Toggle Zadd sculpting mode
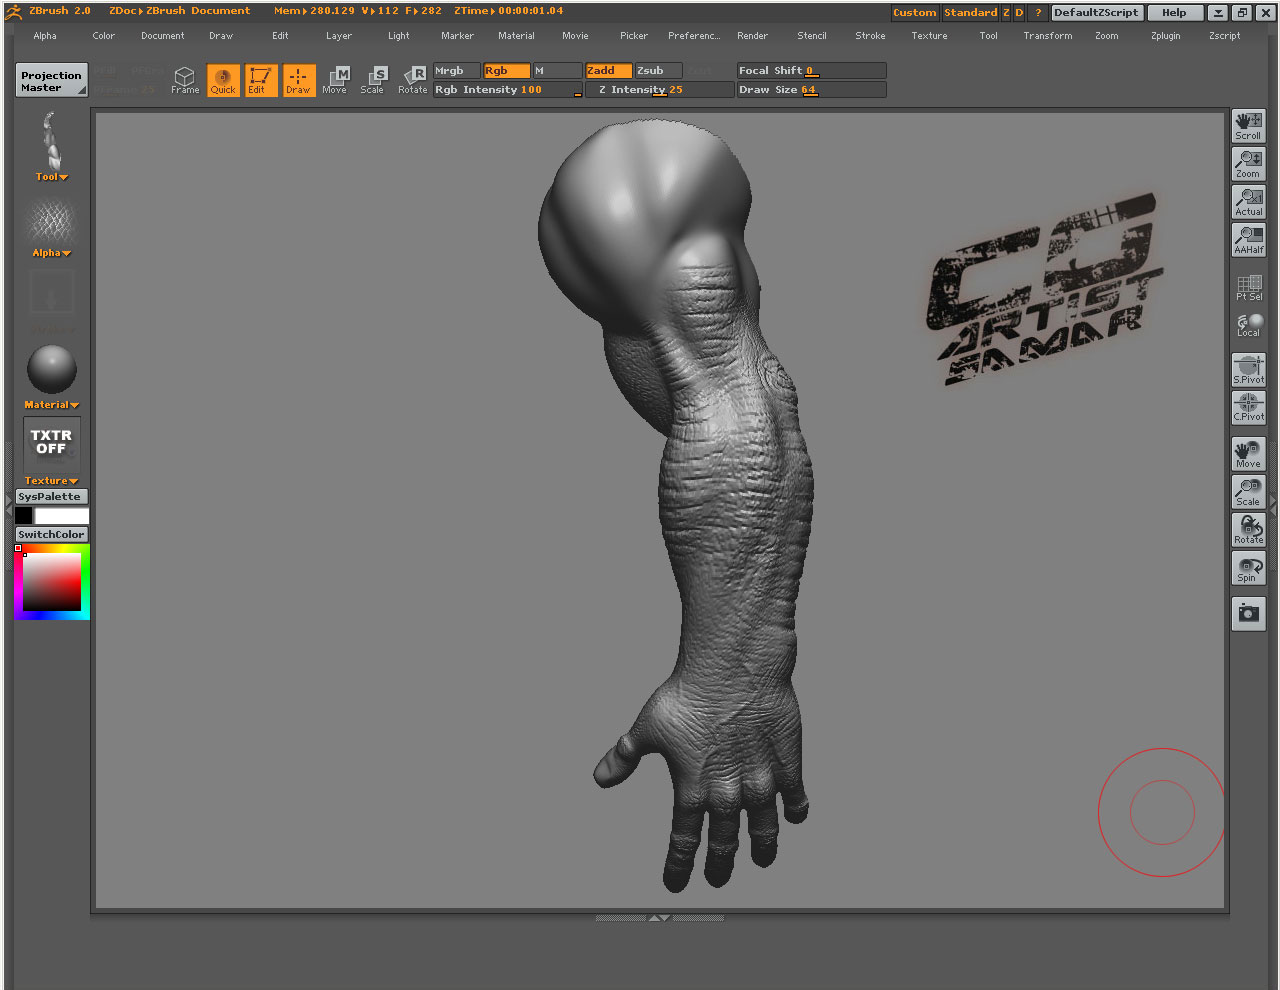 coord(608,71)
